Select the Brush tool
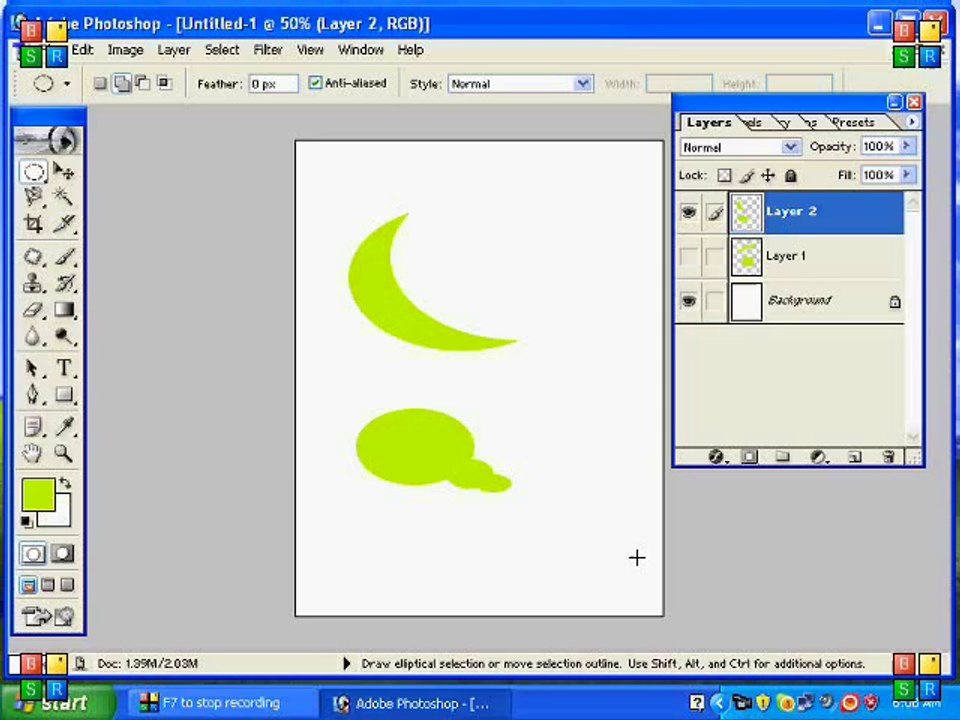 (x=64, y=256)
